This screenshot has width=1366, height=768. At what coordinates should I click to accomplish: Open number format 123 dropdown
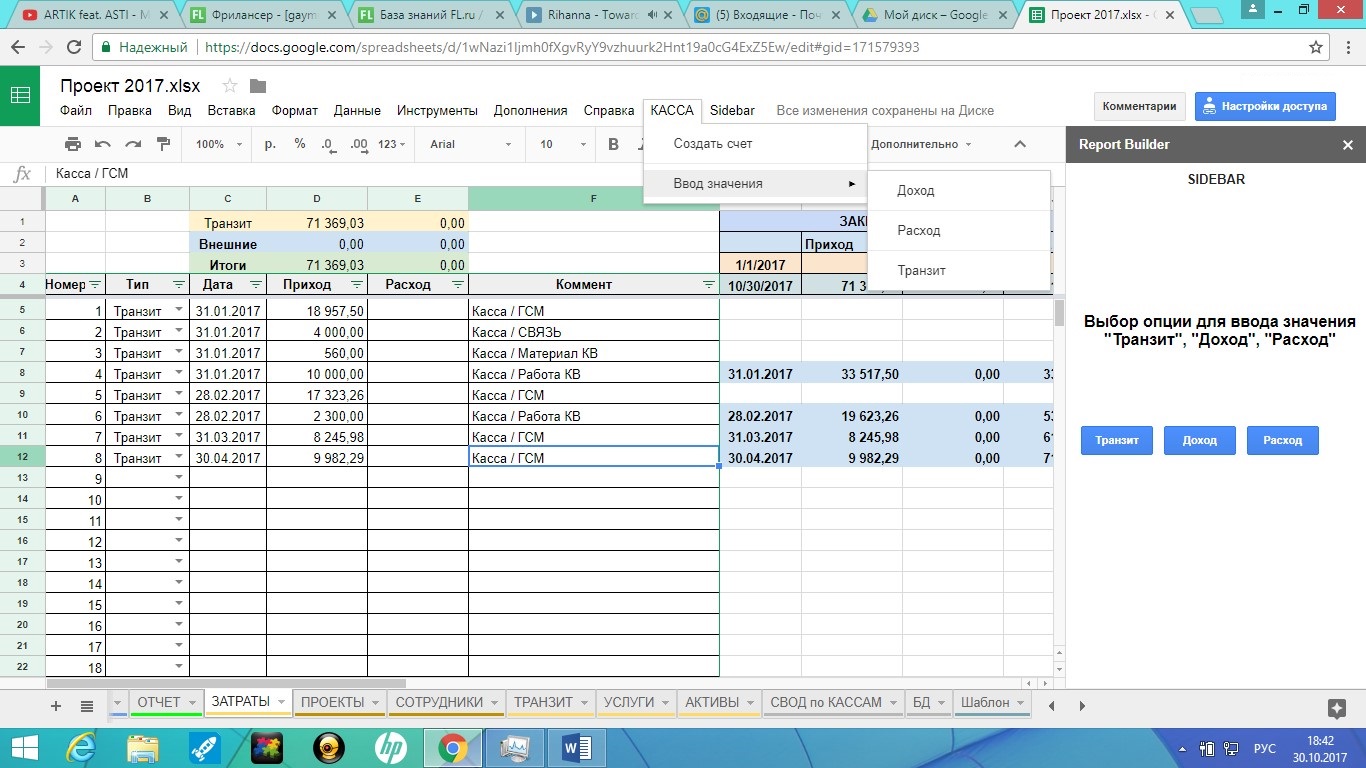pos(392,144)
